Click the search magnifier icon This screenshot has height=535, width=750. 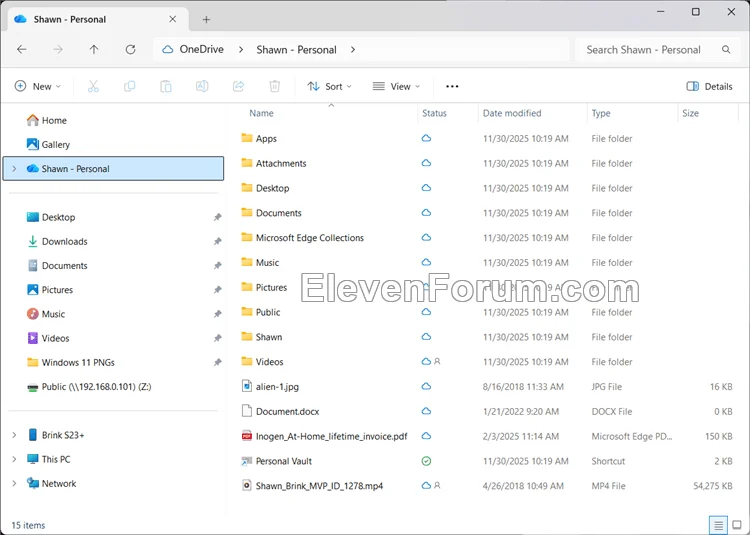click(726, 50)
